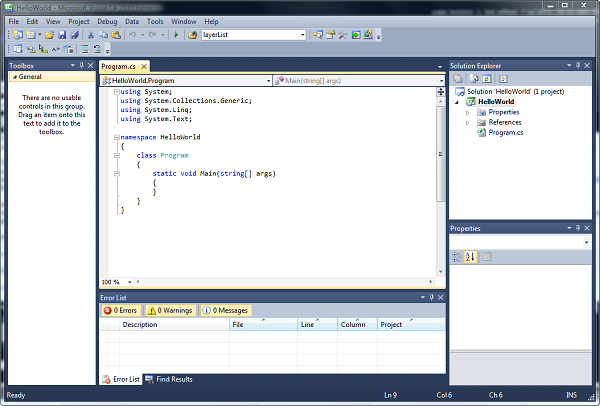Open the Debug menu
This screenshot has width=600, height=406.
tap(106, 20)
